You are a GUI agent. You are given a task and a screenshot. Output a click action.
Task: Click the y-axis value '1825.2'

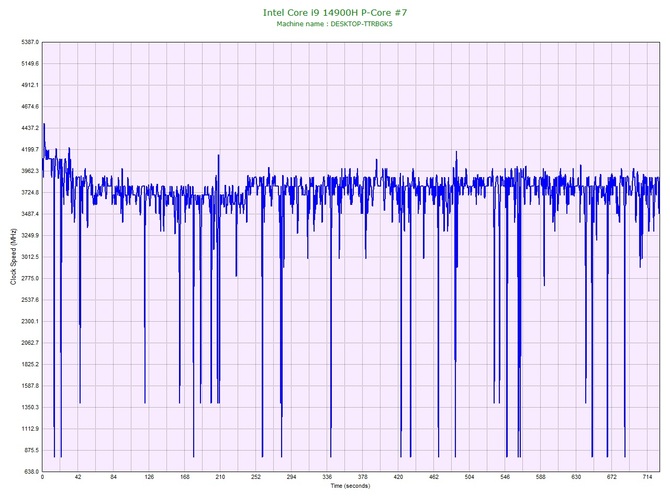click(x=30, y=365)
